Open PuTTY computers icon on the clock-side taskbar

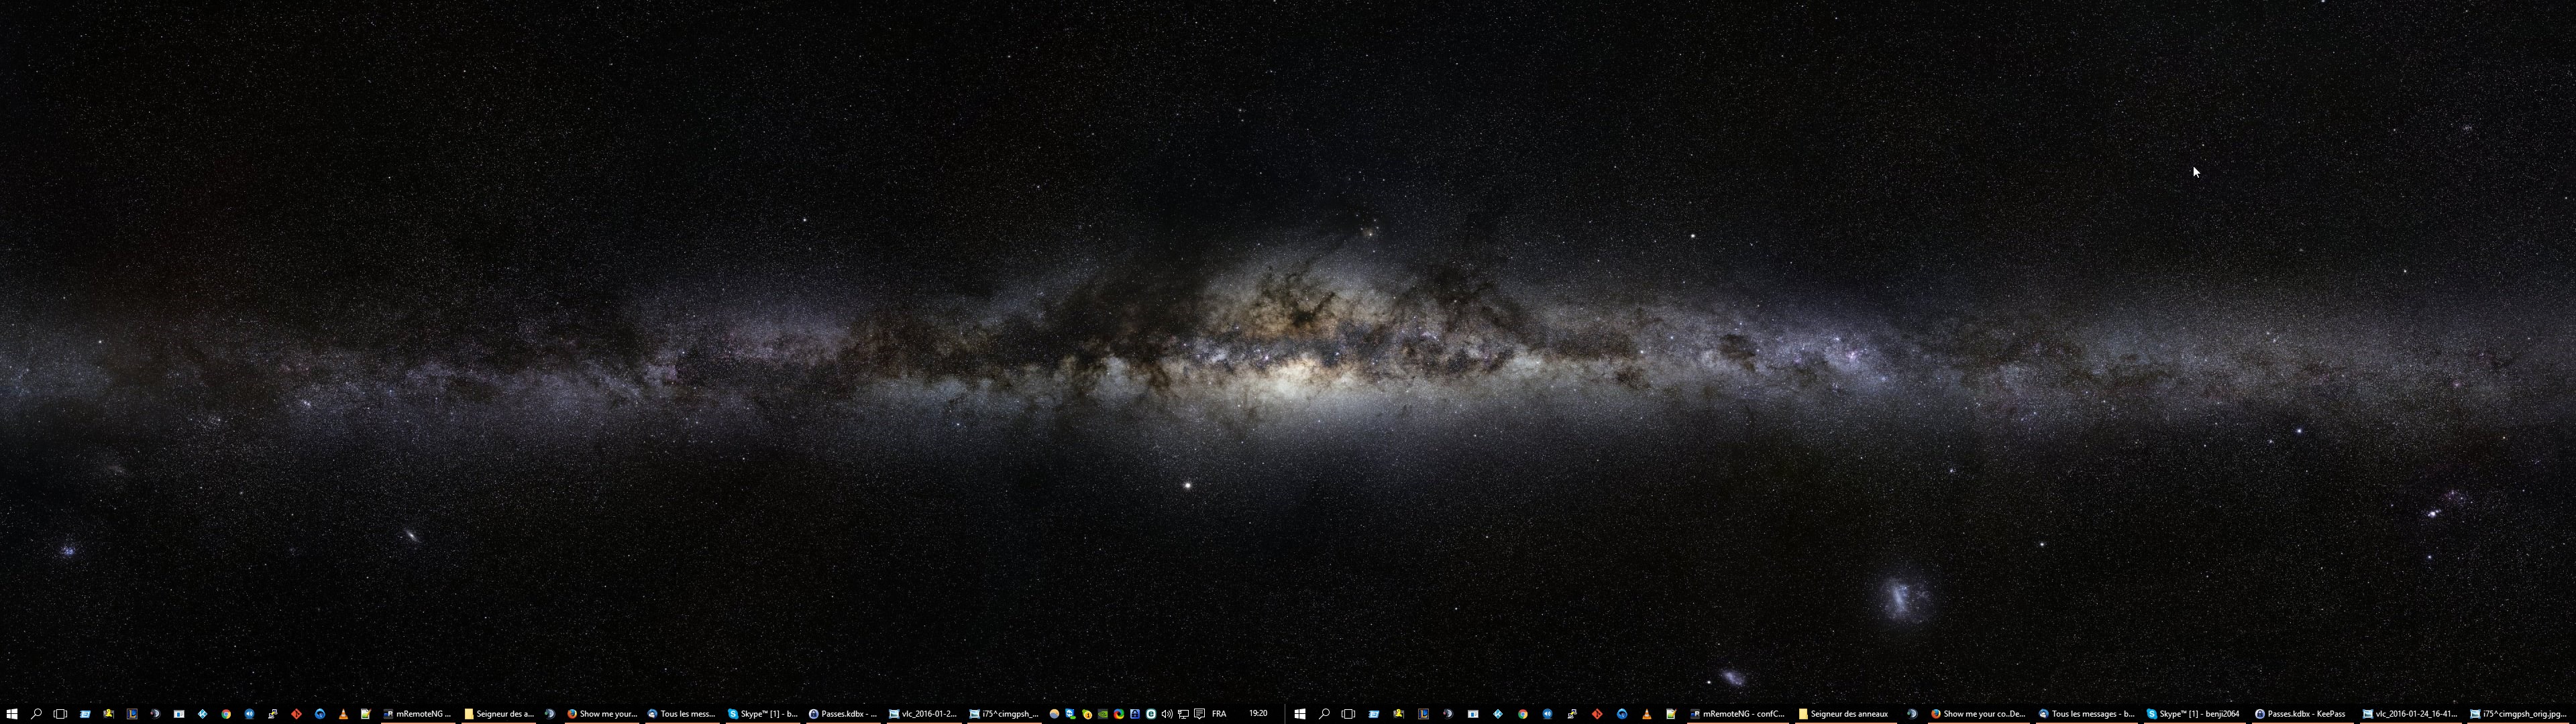coord(273,714)
